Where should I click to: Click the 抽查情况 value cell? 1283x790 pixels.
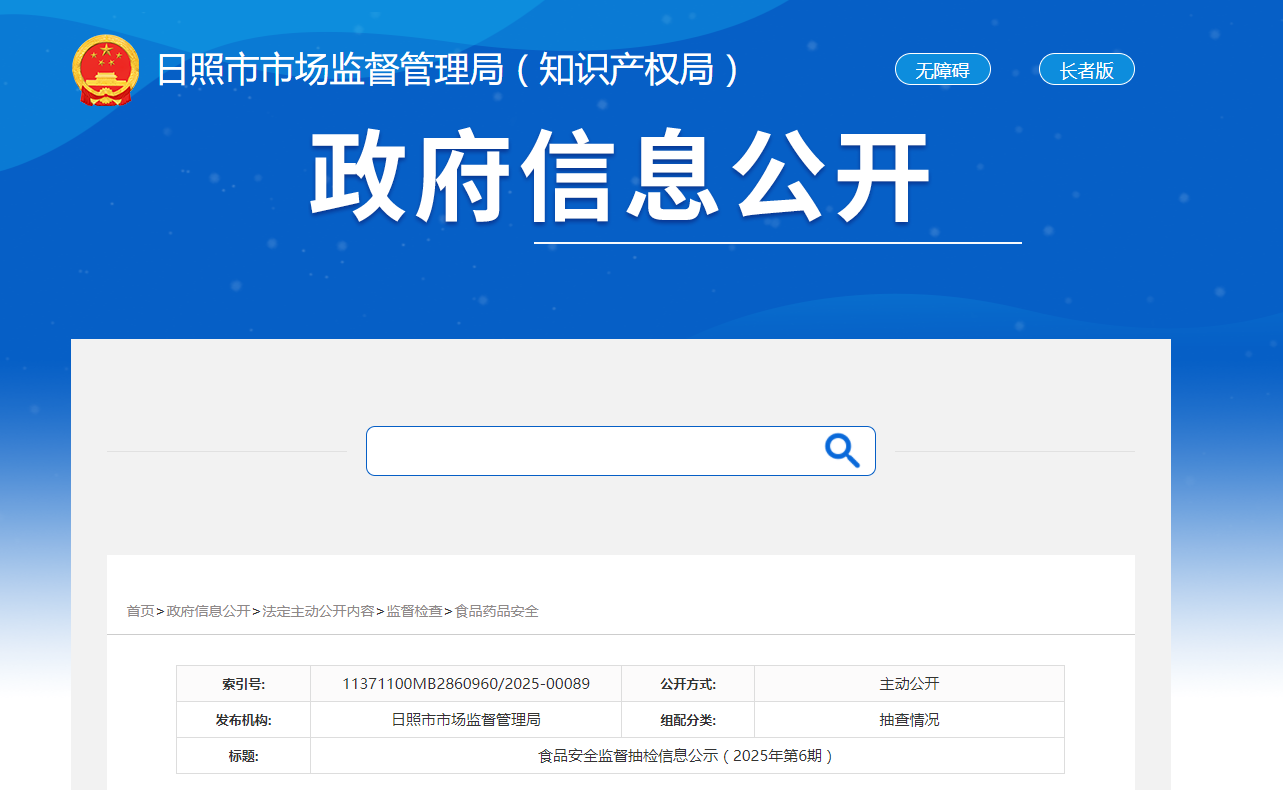click(909, 720)
